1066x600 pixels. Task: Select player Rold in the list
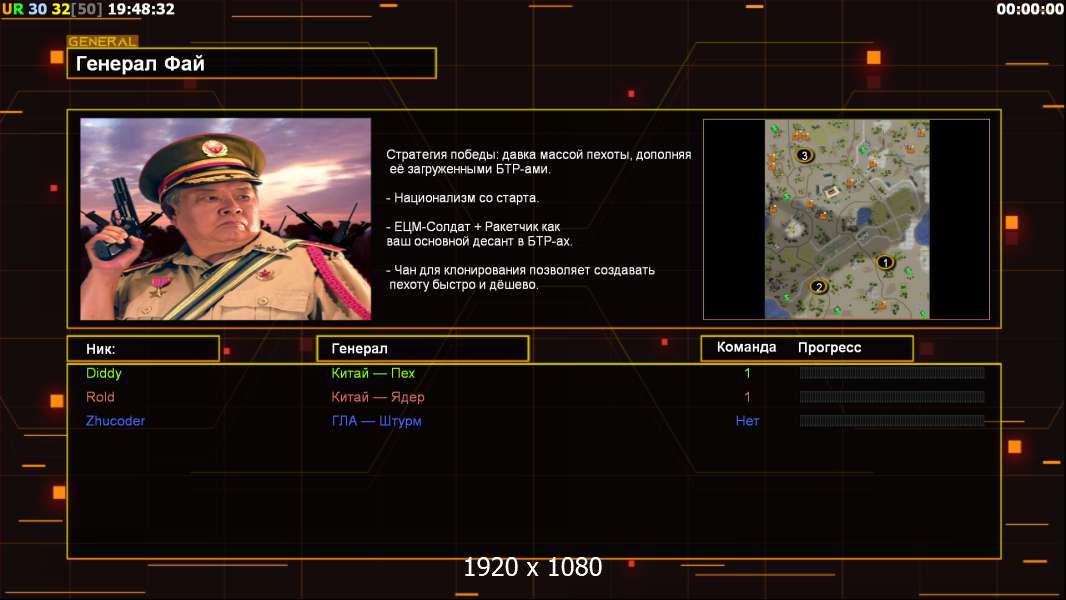coord(100,397)
